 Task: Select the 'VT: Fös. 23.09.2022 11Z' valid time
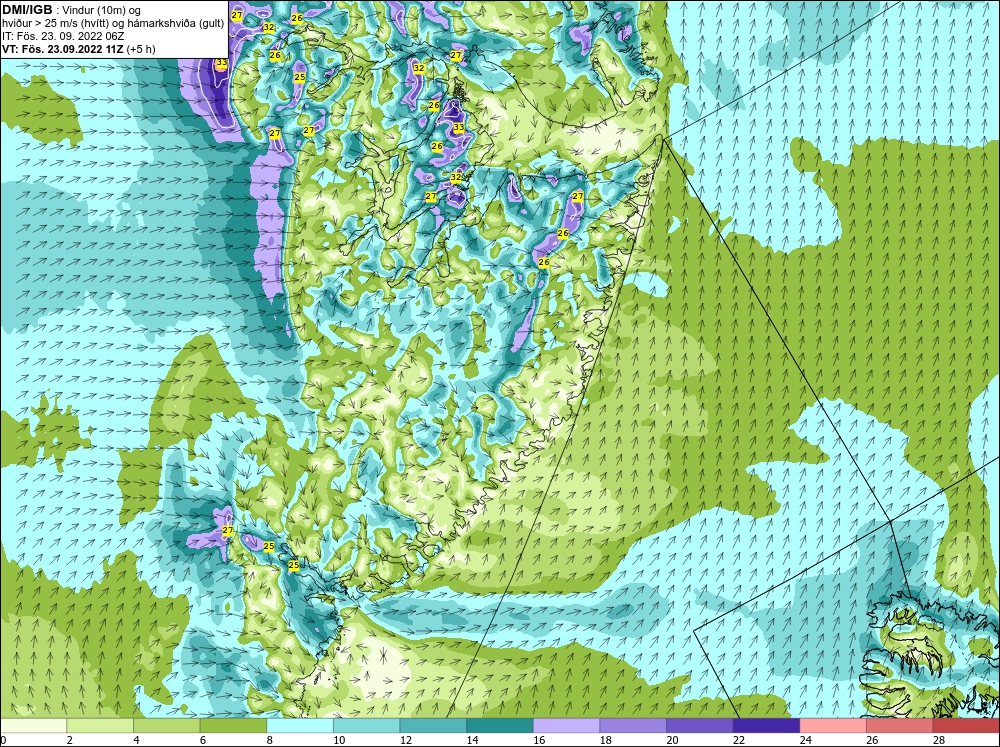pyautogui.click(x=63, y=49)
